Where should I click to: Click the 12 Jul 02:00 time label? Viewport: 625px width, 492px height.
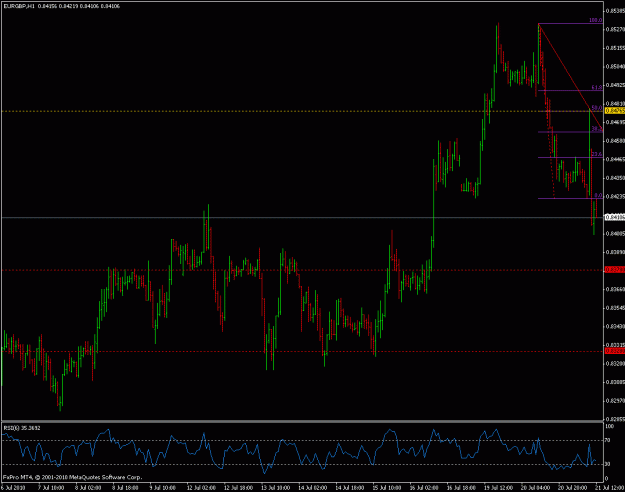[201, 488]
